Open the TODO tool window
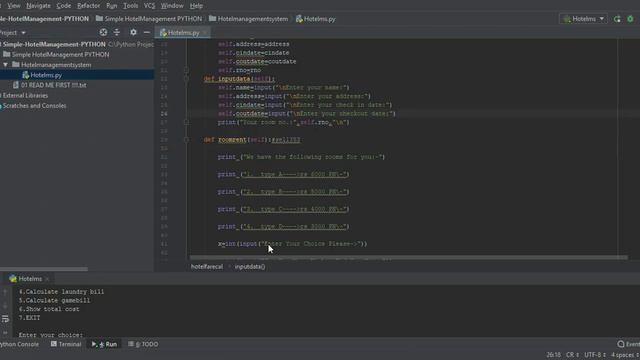 pos(143,344)
